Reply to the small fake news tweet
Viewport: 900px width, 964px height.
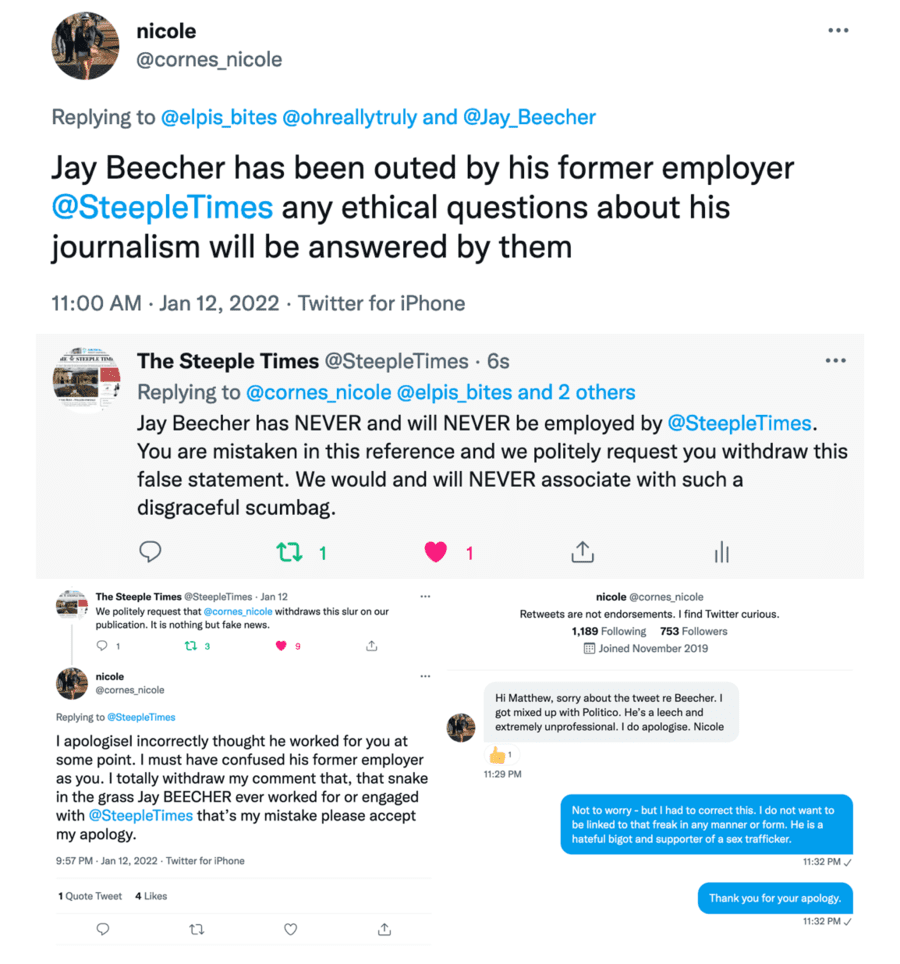(102, 646)
